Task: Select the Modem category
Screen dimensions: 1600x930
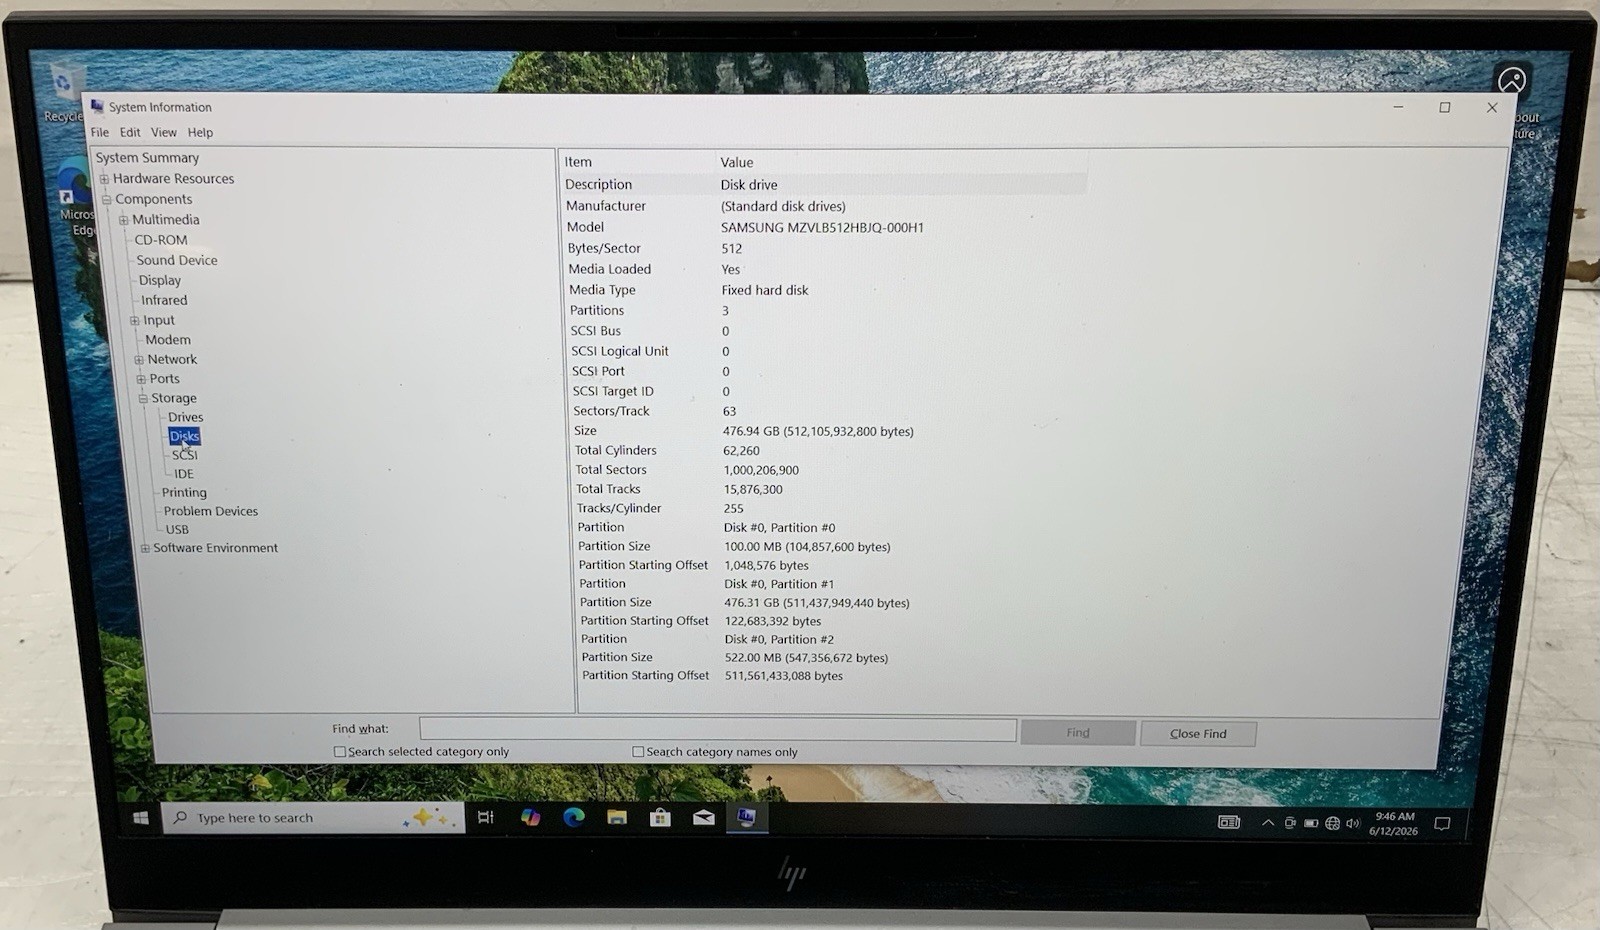Action: (x=168, y=340)
